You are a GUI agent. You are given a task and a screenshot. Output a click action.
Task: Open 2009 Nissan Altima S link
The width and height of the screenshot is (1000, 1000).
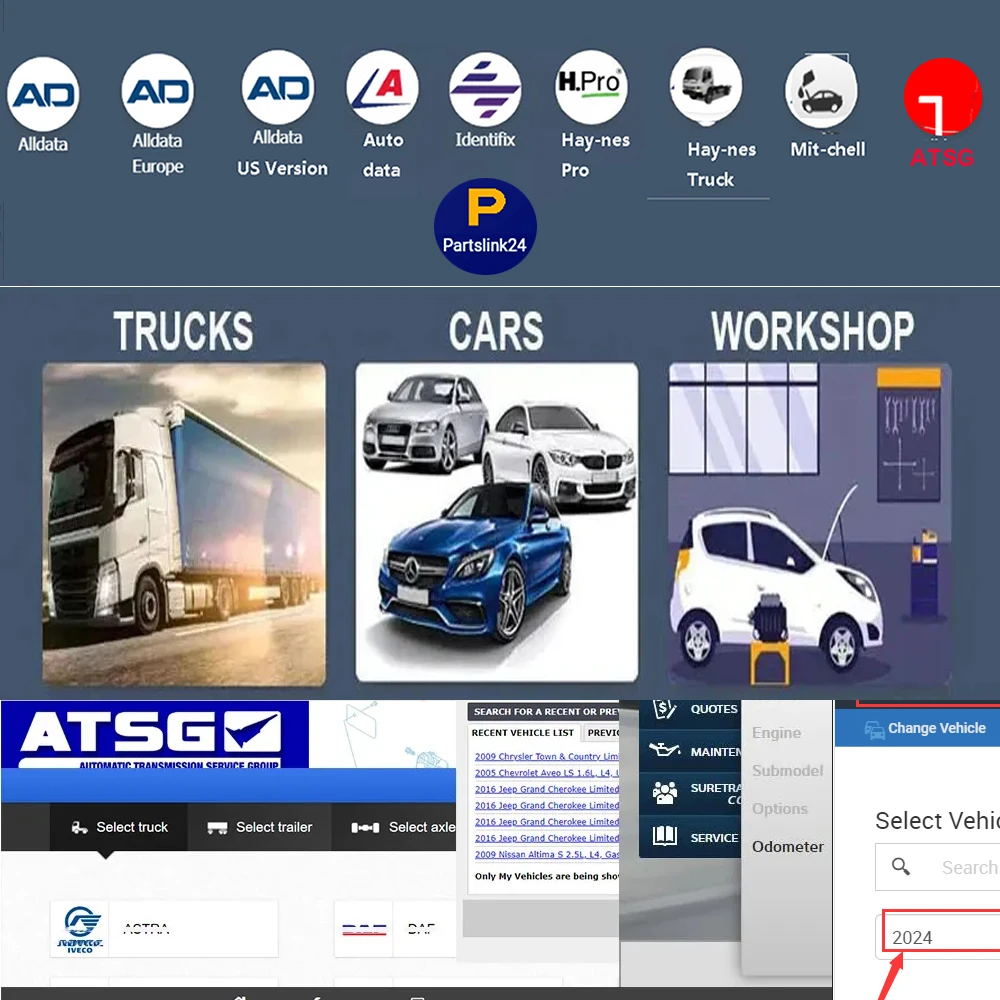[x=547, y=855]
